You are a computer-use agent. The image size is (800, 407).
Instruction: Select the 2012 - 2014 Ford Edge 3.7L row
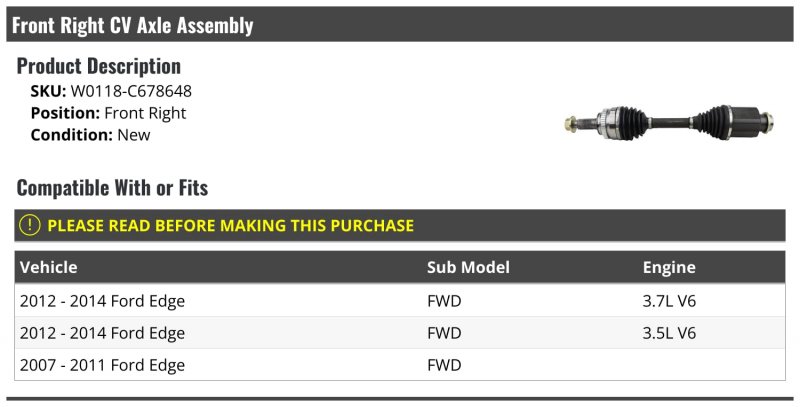[x=399, y=300]
